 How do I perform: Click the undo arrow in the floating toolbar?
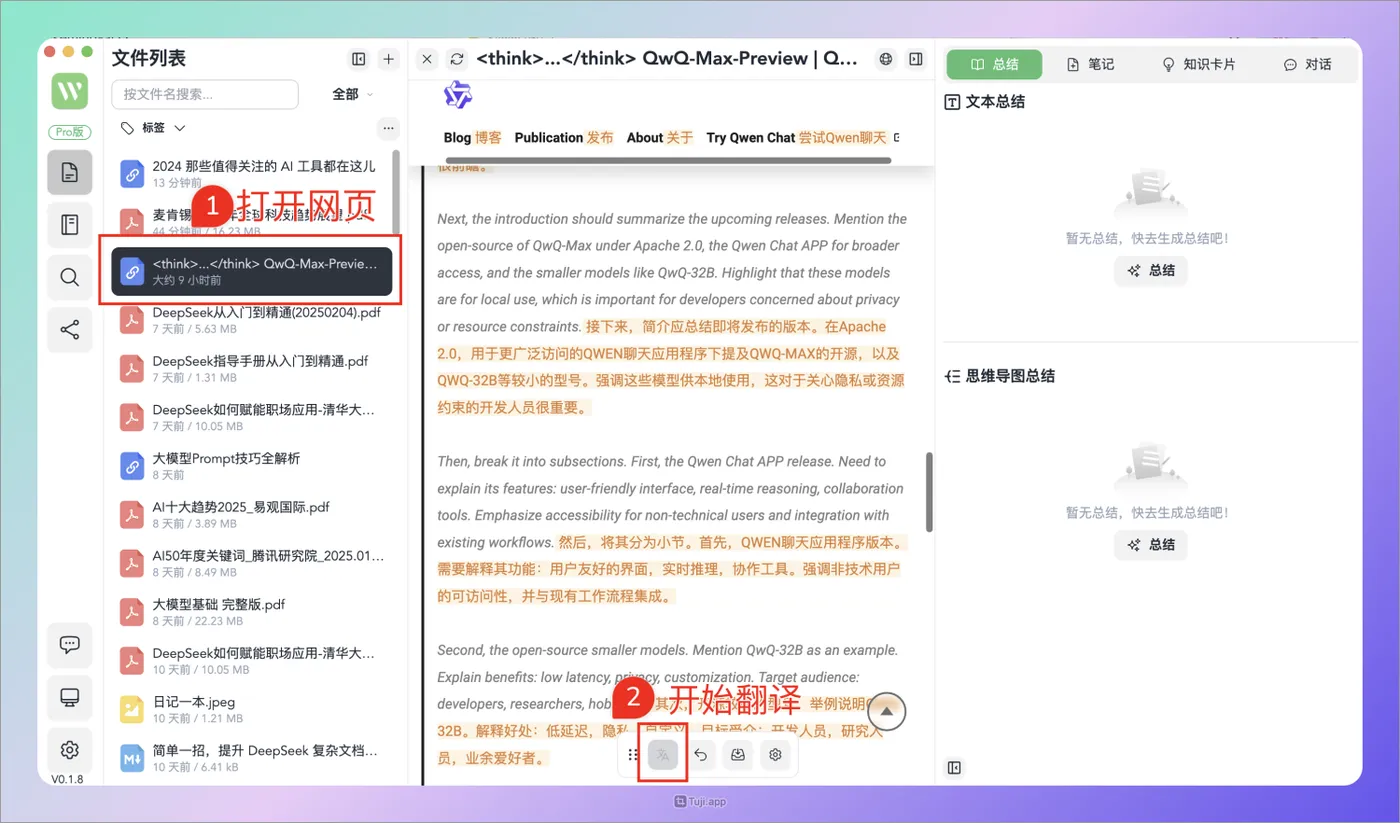click(701, 755)
